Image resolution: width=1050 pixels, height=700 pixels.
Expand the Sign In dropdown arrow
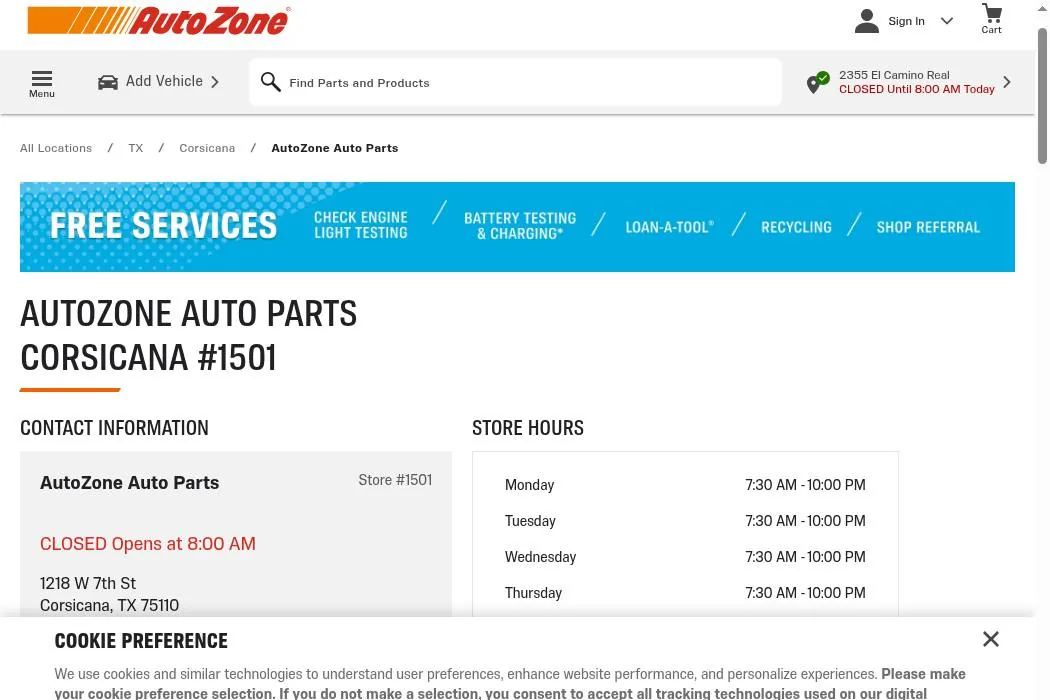[947, 21]
